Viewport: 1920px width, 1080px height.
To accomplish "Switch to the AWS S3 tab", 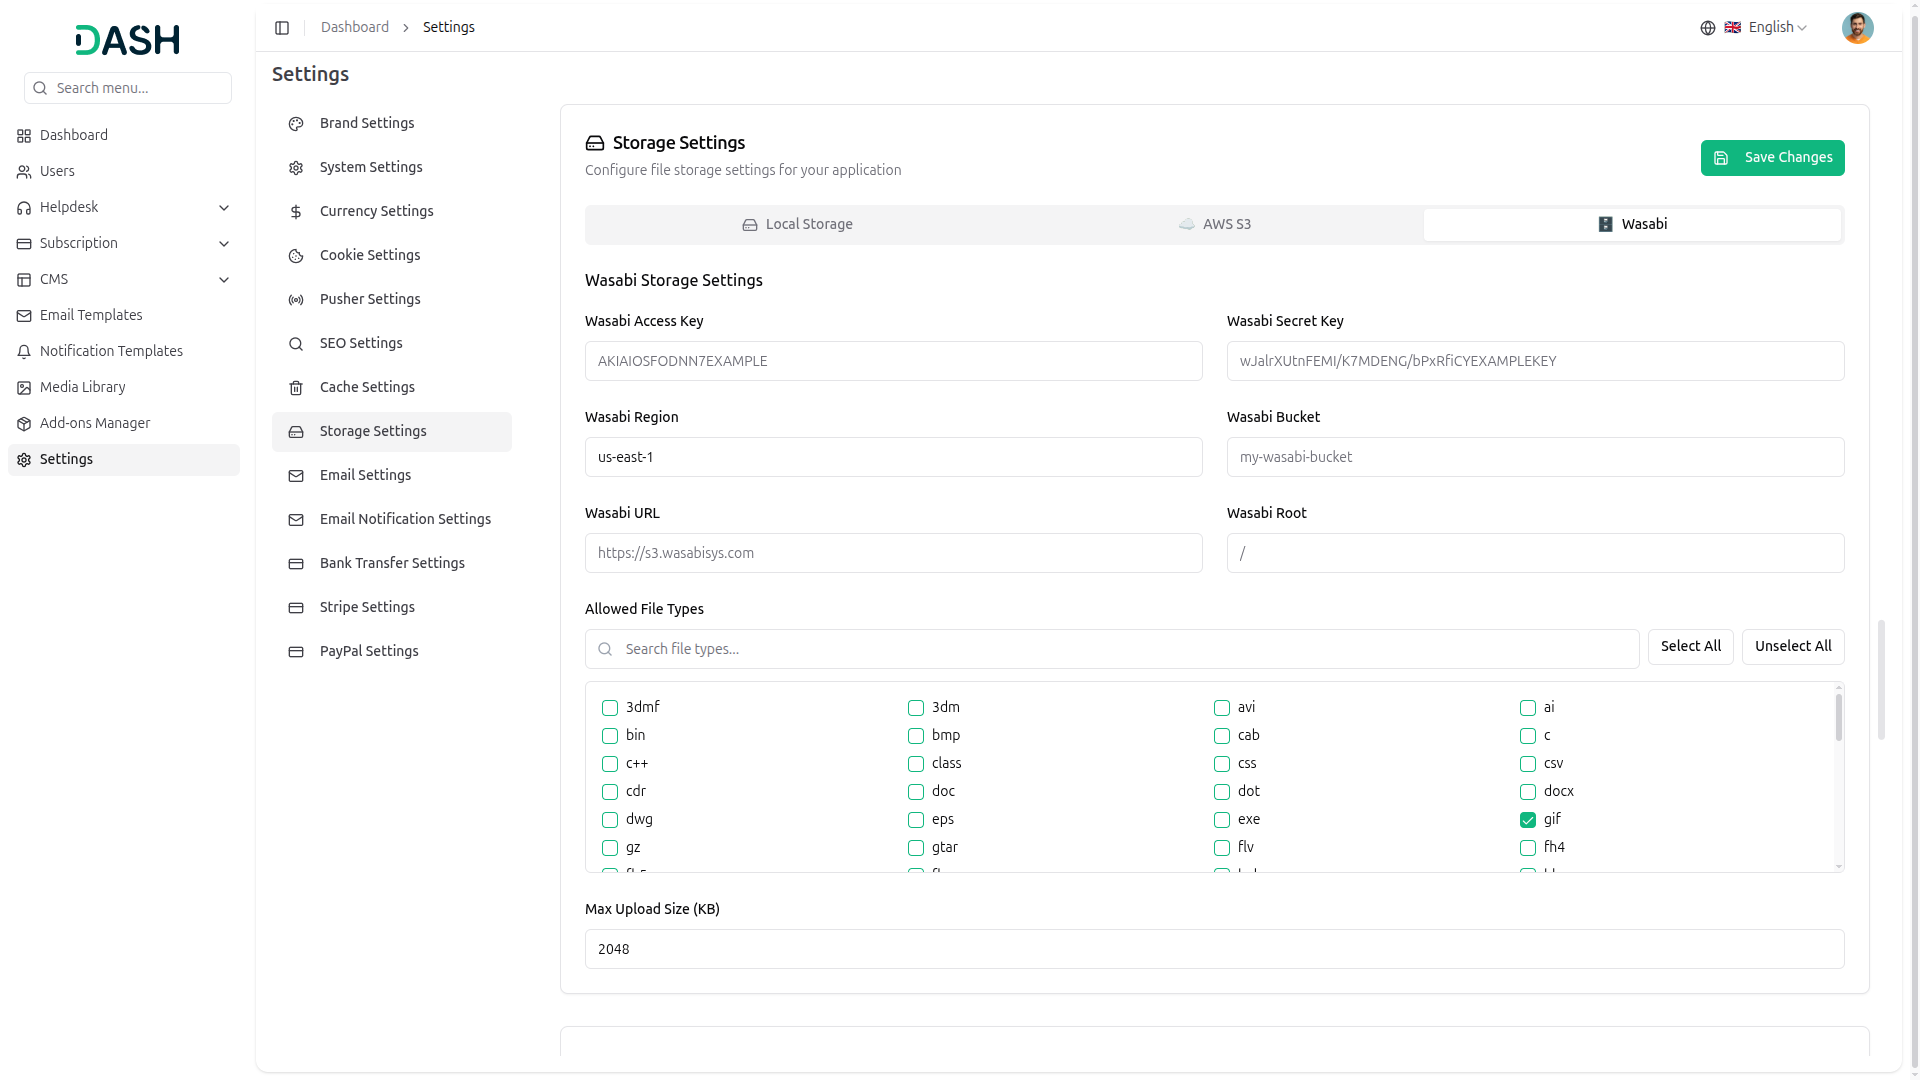I will (1214, 225).
